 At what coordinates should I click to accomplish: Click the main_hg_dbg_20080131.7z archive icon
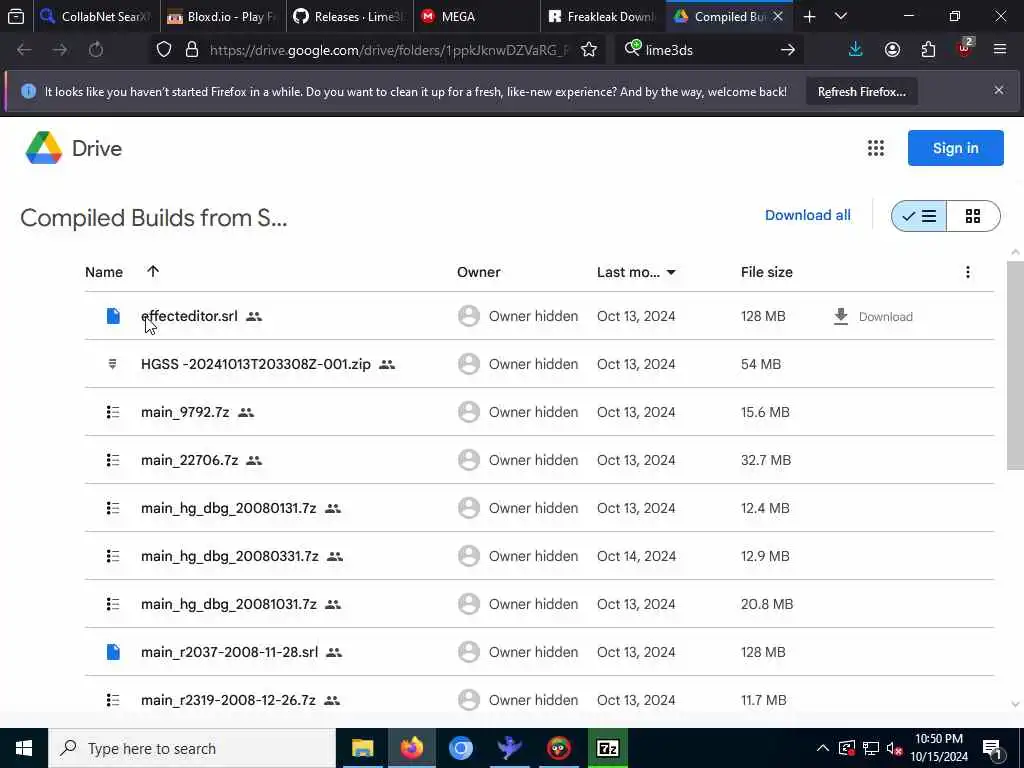point(113,508)
